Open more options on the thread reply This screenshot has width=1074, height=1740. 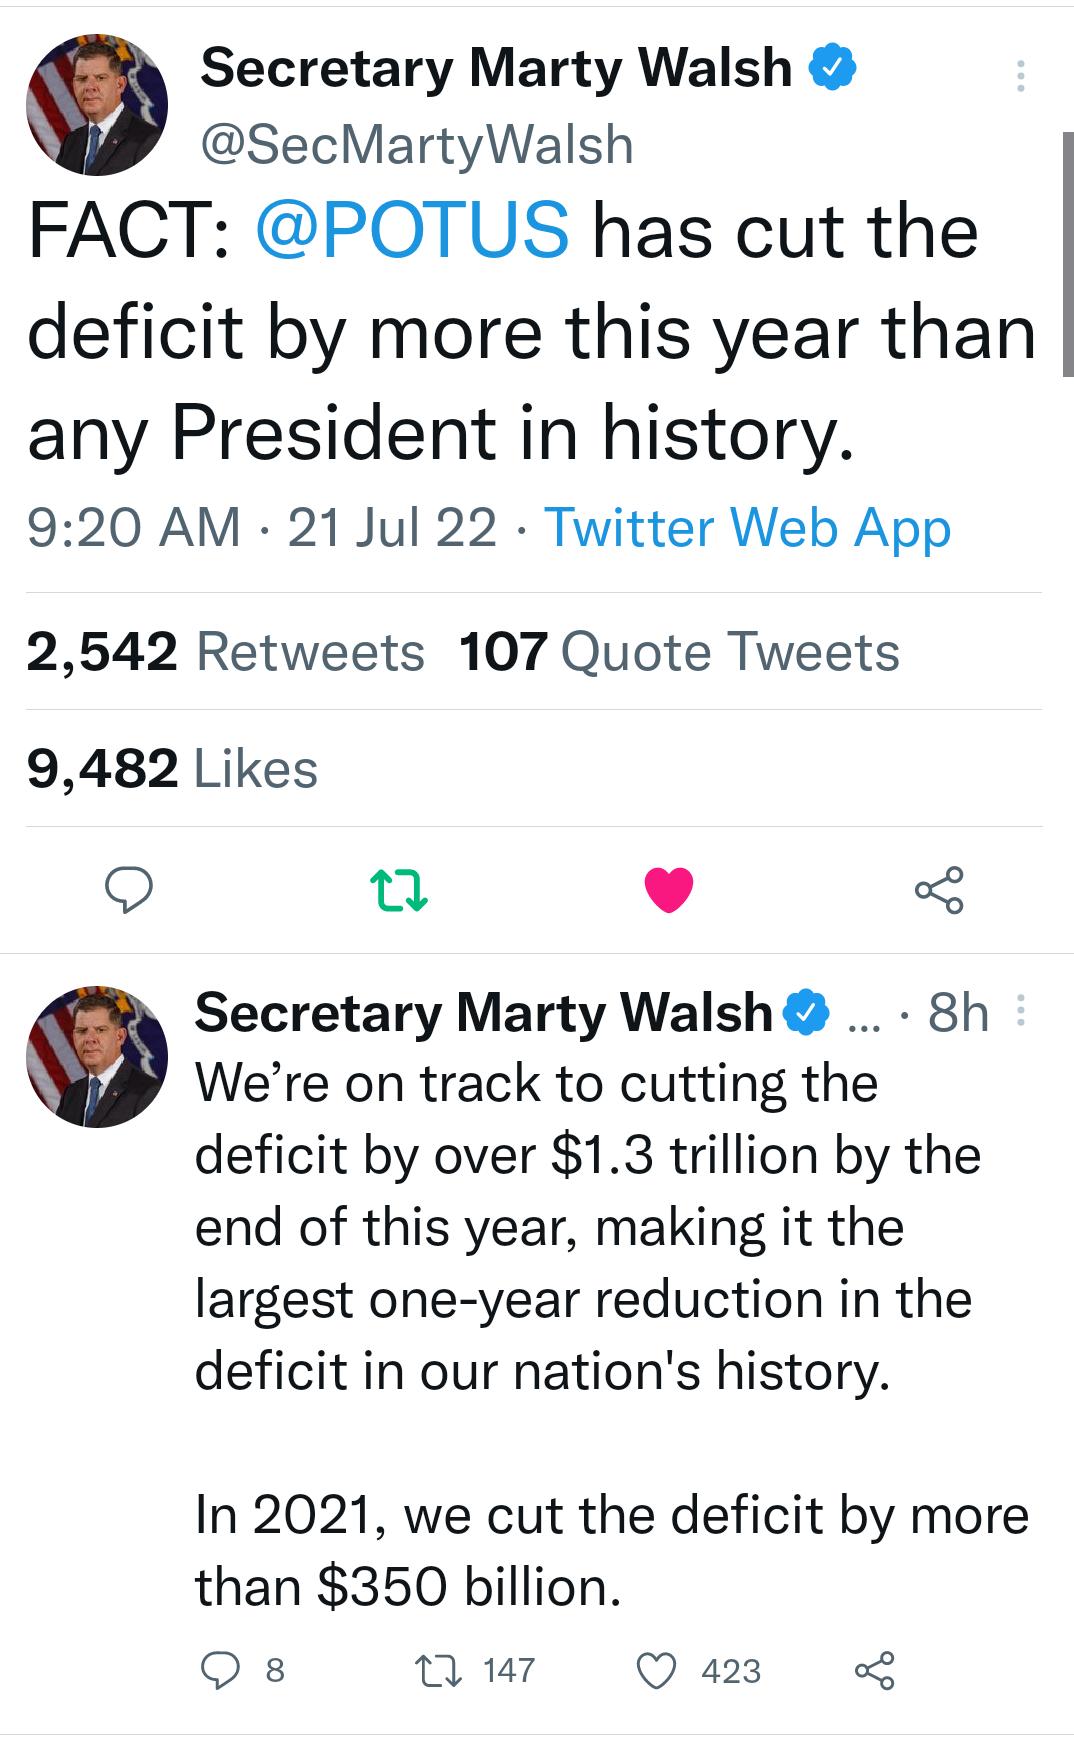[1020, 1012]
